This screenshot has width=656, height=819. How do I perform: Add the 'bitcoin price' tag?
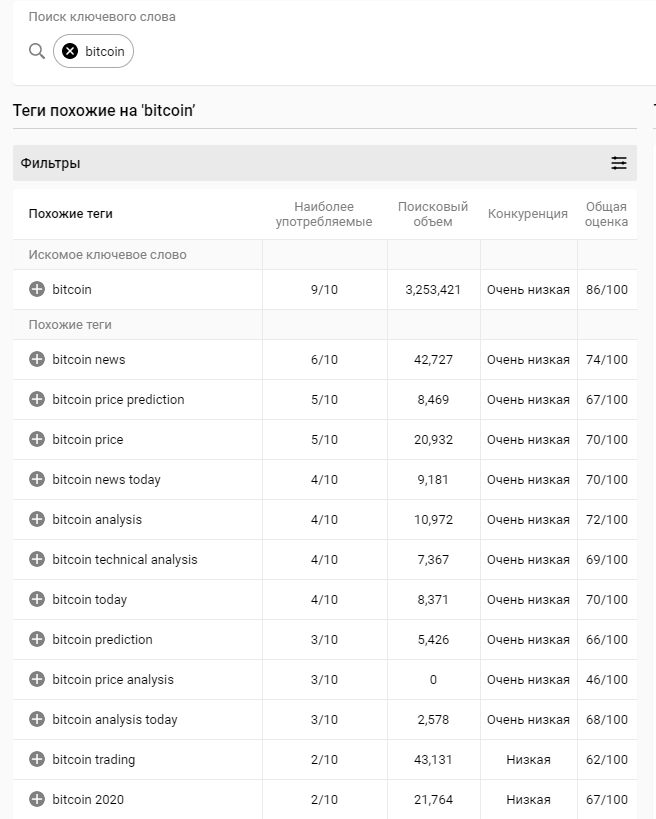(37, 439)
